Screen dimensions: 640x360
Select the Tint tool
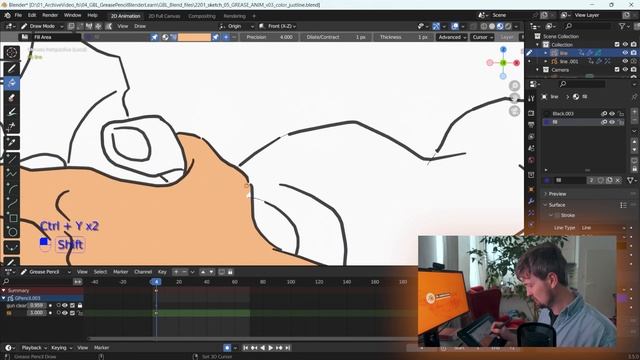(x=11, y=112)
